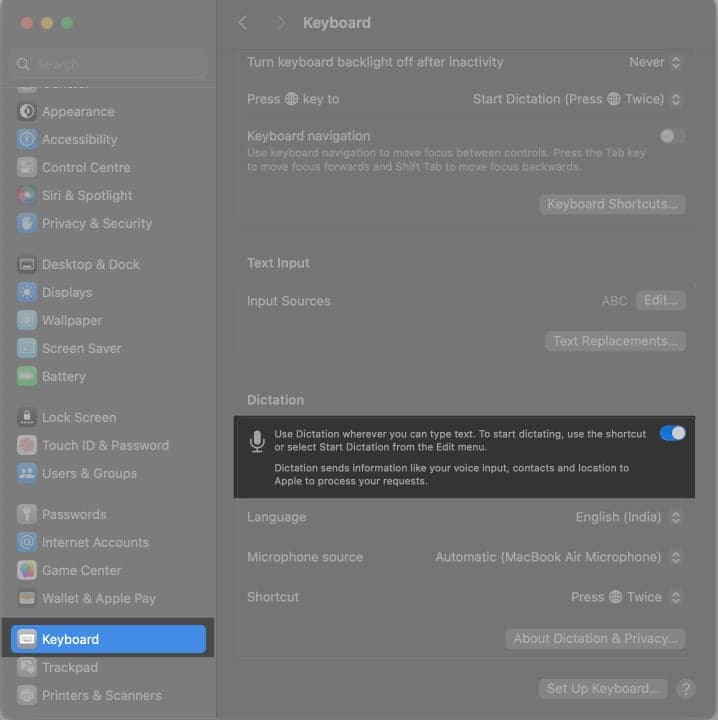The height and width of the screenshot is (720, 718).
Task: Click the 'Keyboard' window title
Action: point(337,23)
